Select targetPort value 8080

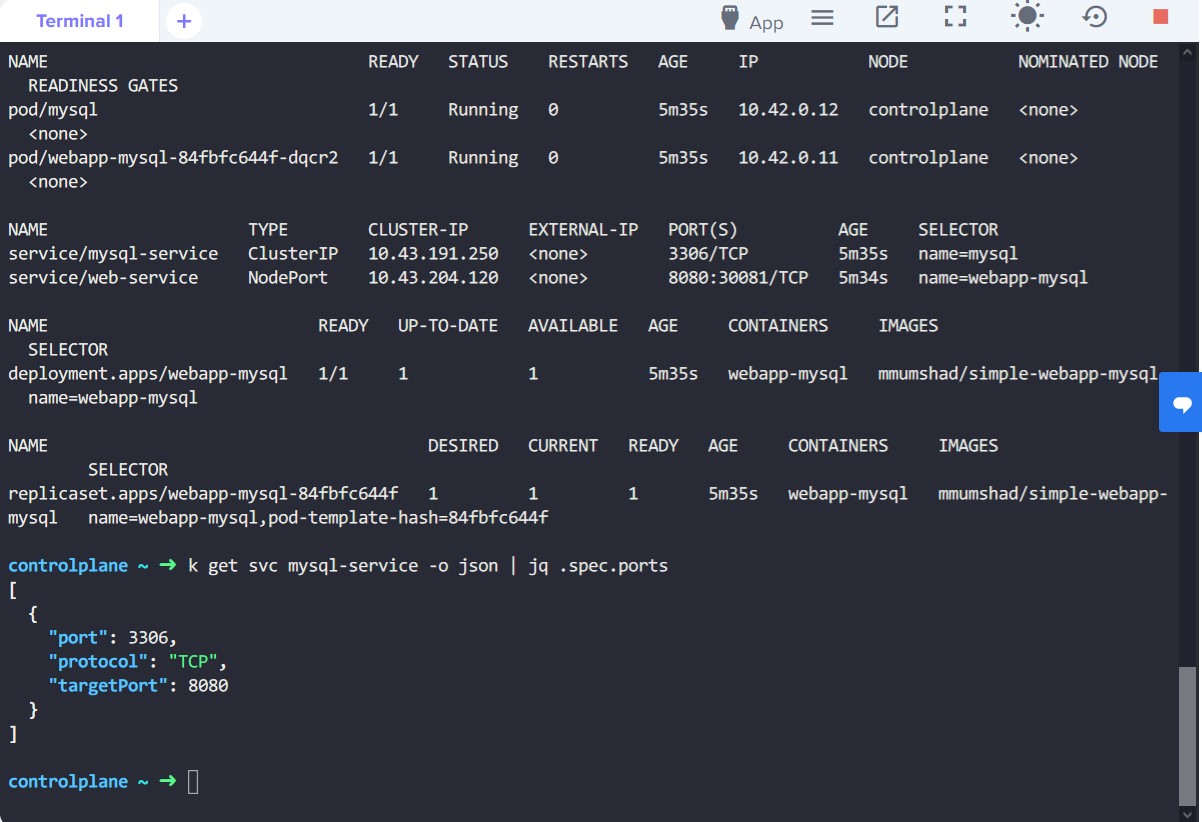coord(208,686)
